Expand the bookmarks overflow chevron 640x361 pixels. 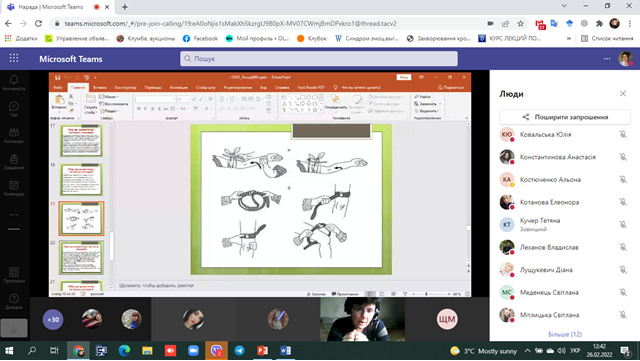tap(569, 38)
